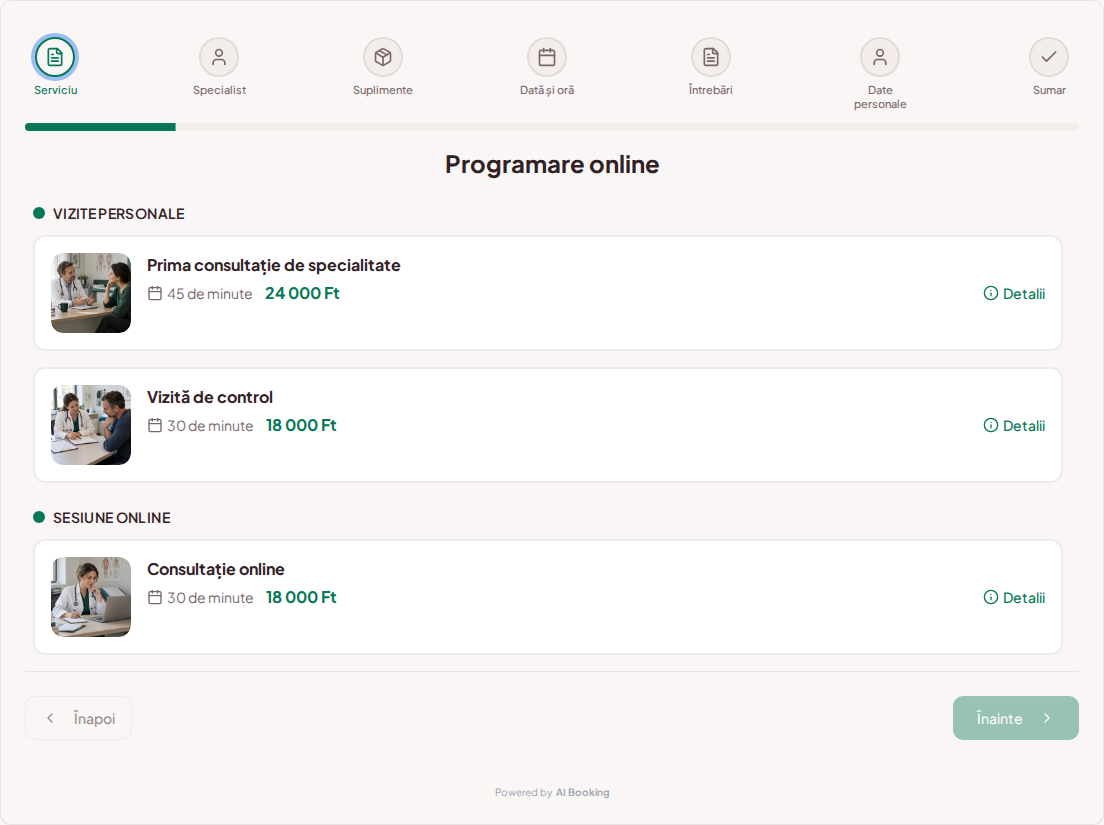Choose the Vizită de control title
This screenshot has height=825, width=1104.
tap(210, 397)
